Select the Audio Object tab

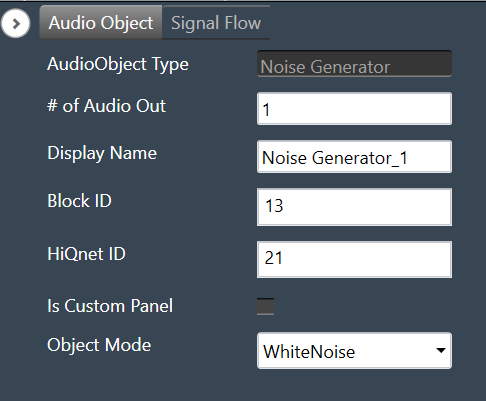(101, 23)
